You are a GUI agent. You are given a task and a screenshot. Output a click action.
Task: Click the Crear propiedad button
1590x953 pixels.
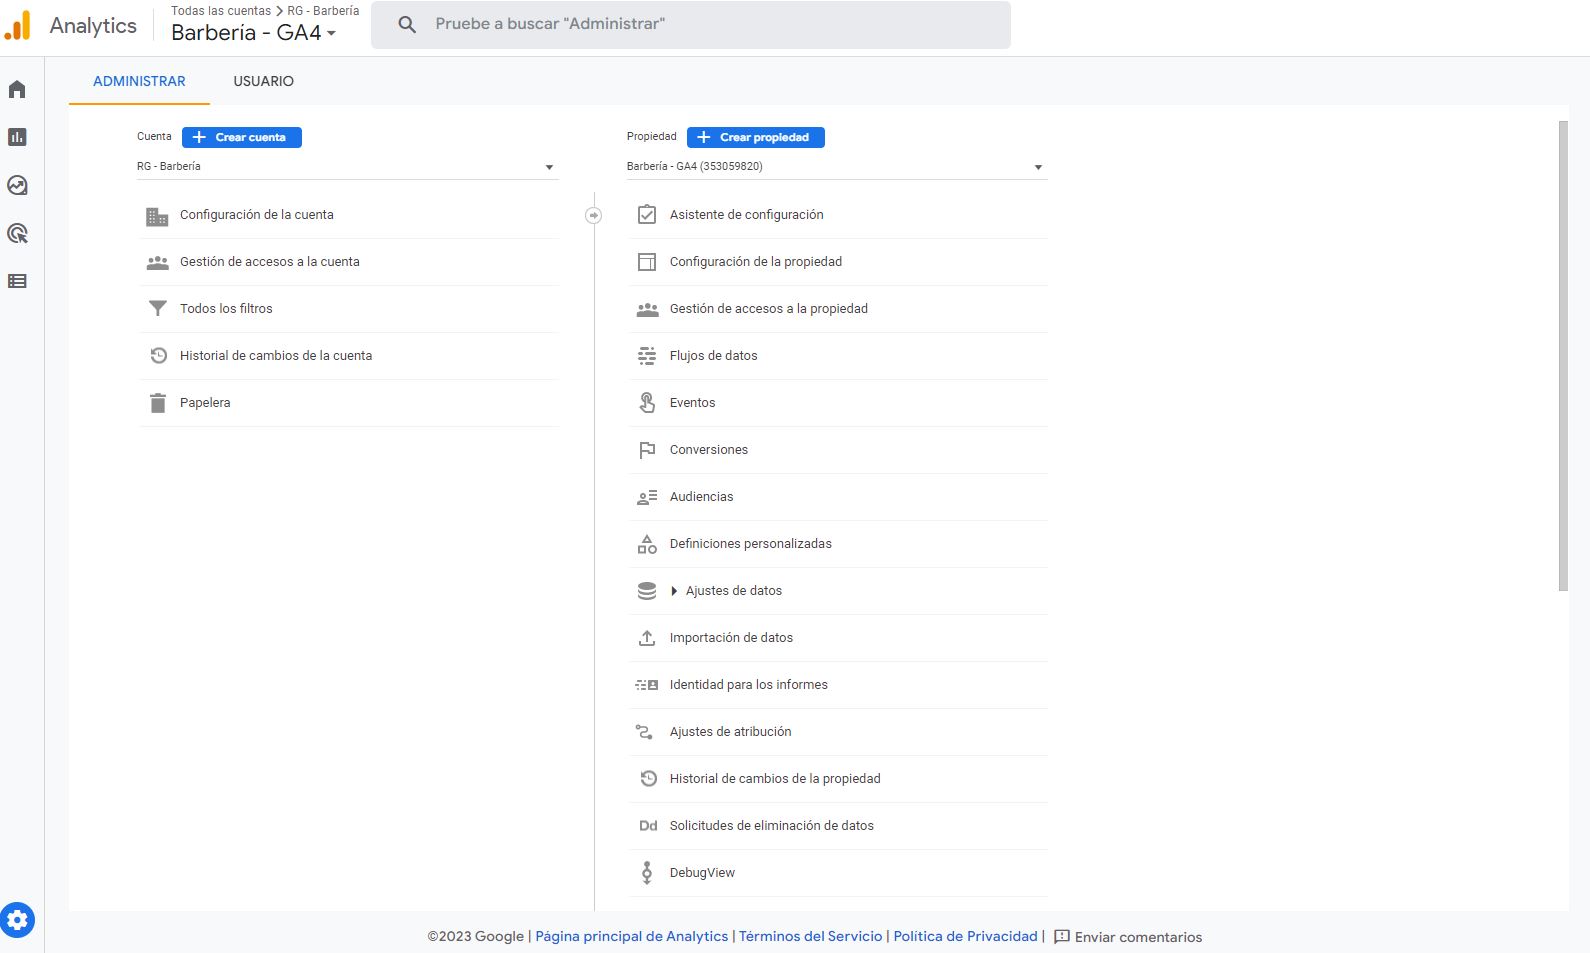click(x=755, y=137)
